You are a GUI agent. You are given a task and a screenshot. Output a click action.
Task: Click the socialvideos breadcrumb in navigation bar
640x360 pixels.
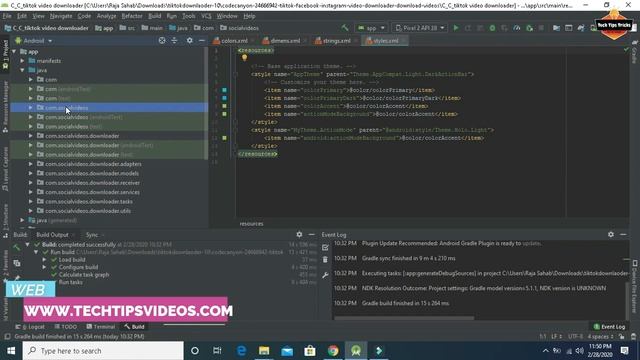pos(240,28)
